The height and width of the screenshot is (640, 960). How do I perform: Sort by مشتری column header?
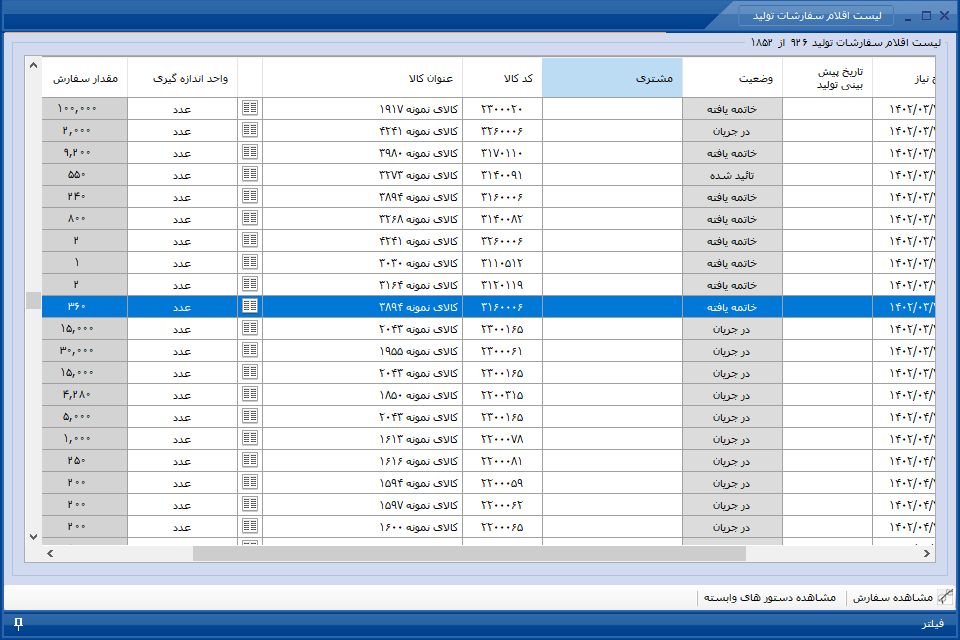coord(612,78)
